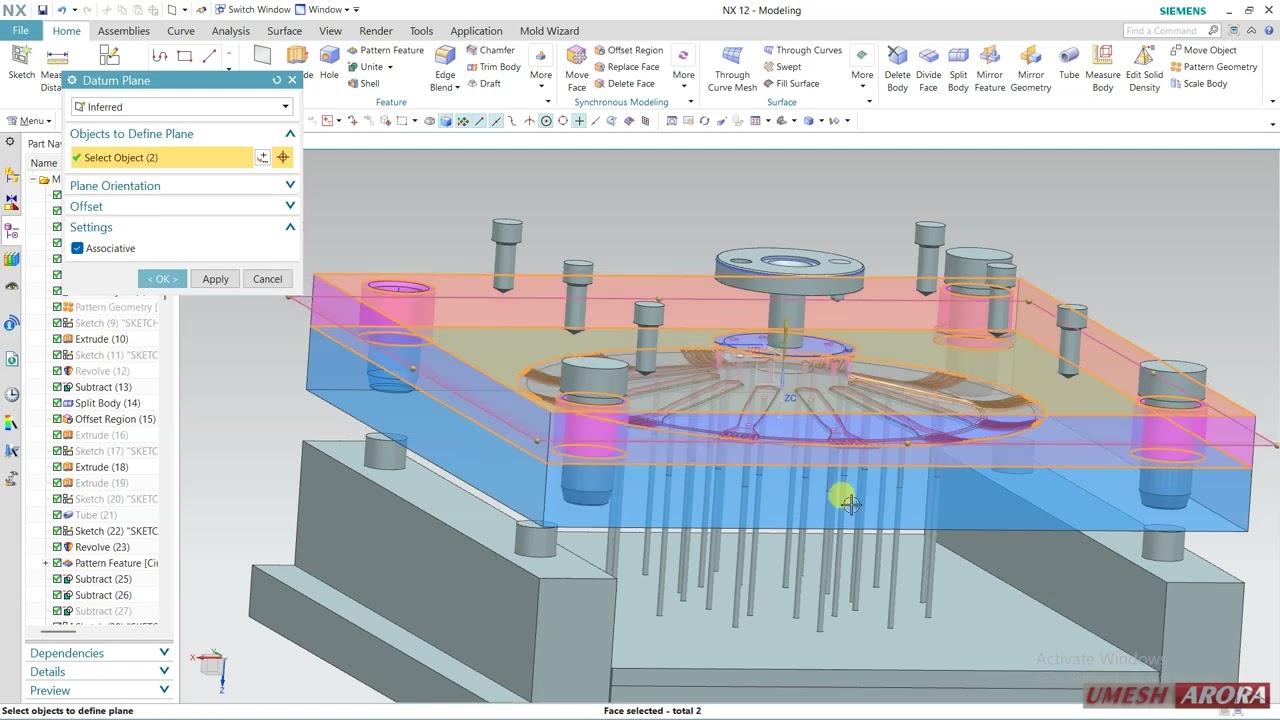Expand Pattern Feature tree node
This screenshot has height=720, width=1280.
pos(45,563)
